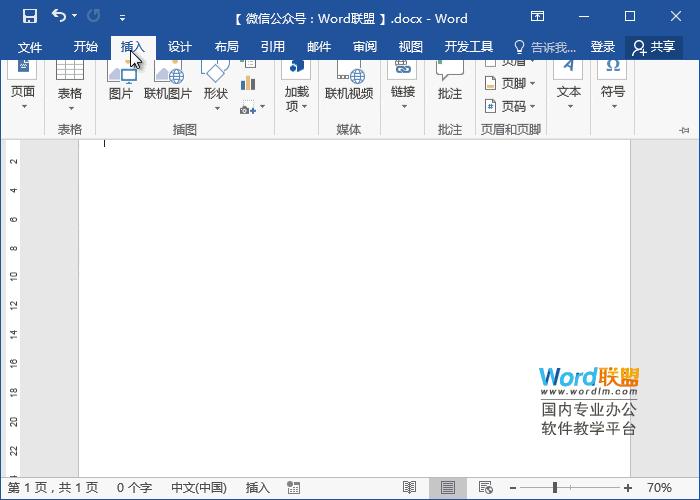Open Ribbon Display Options button
Screen dimensions: 700x500
click(x=537, y=17)
